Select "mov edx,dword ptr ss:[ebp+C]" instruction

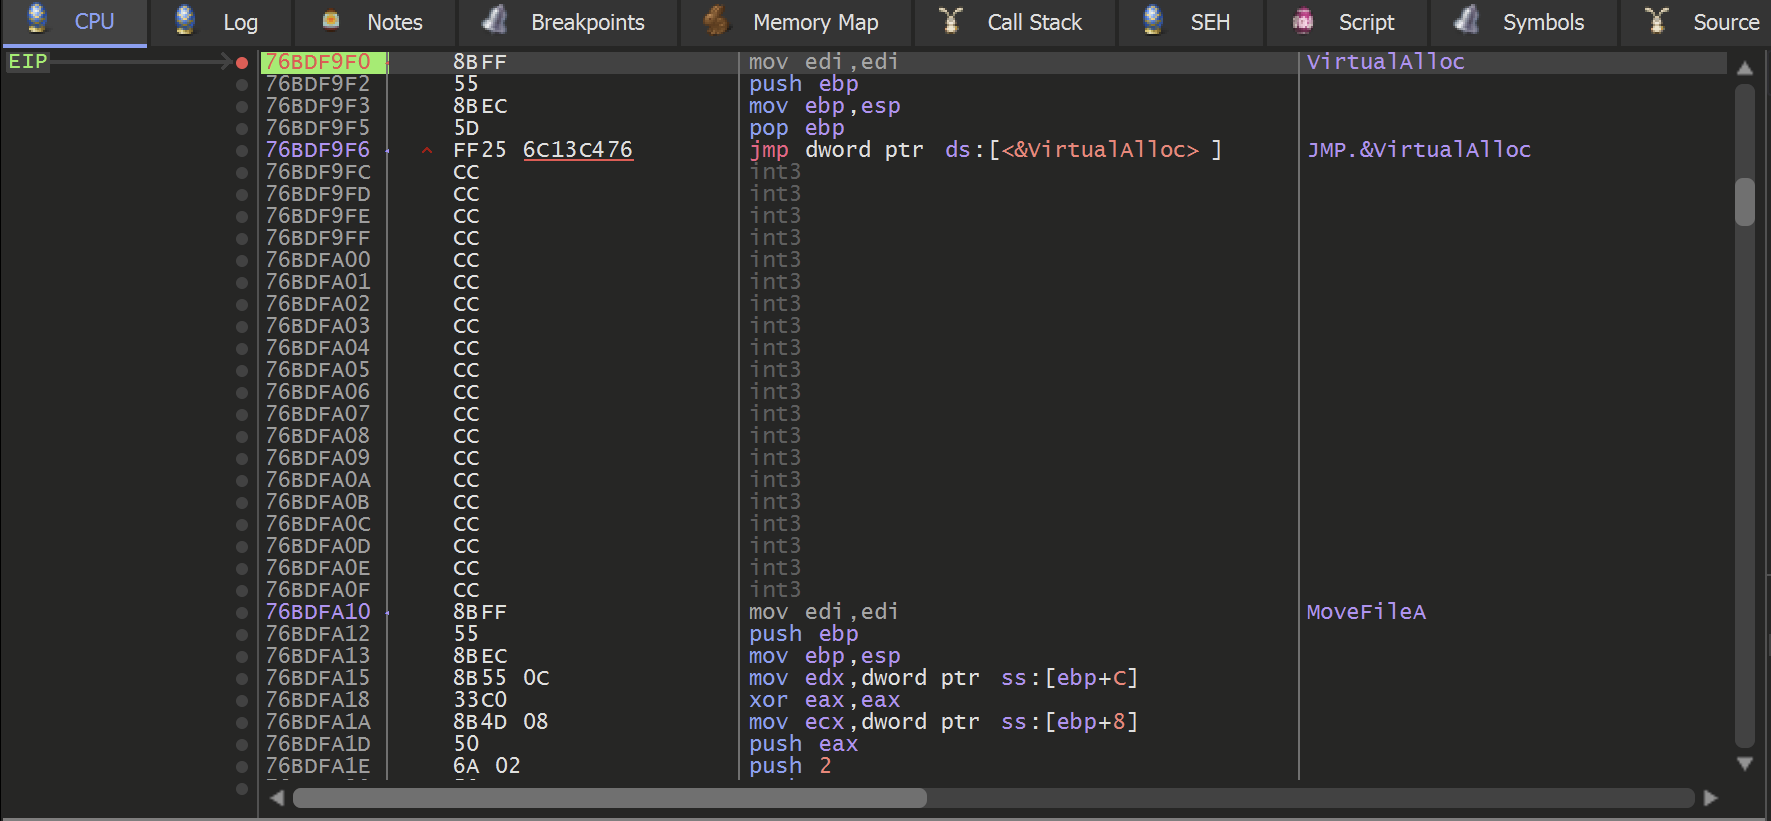click(x=944, y=678)
